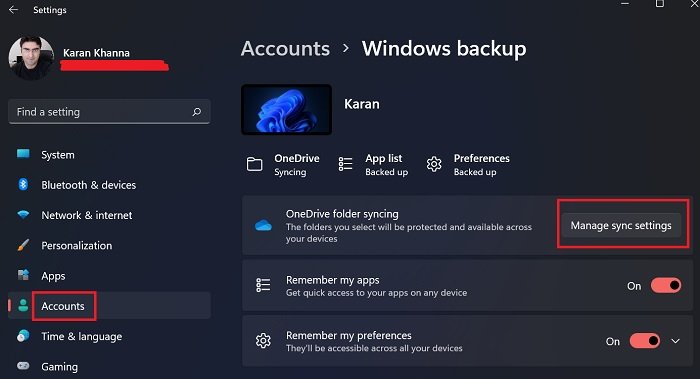Click the Karan device name
Screen dimensions: 700x379
click(x=362, y=104)
